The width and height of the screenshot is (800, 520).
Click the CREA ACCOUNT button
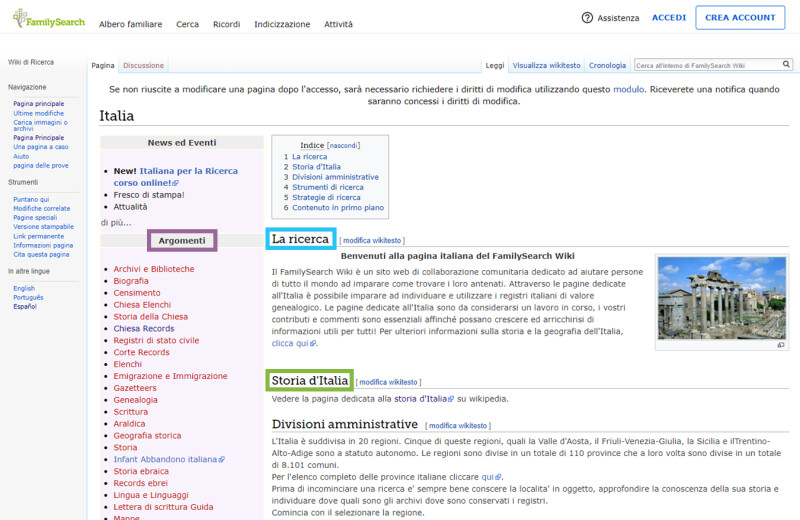740,18
